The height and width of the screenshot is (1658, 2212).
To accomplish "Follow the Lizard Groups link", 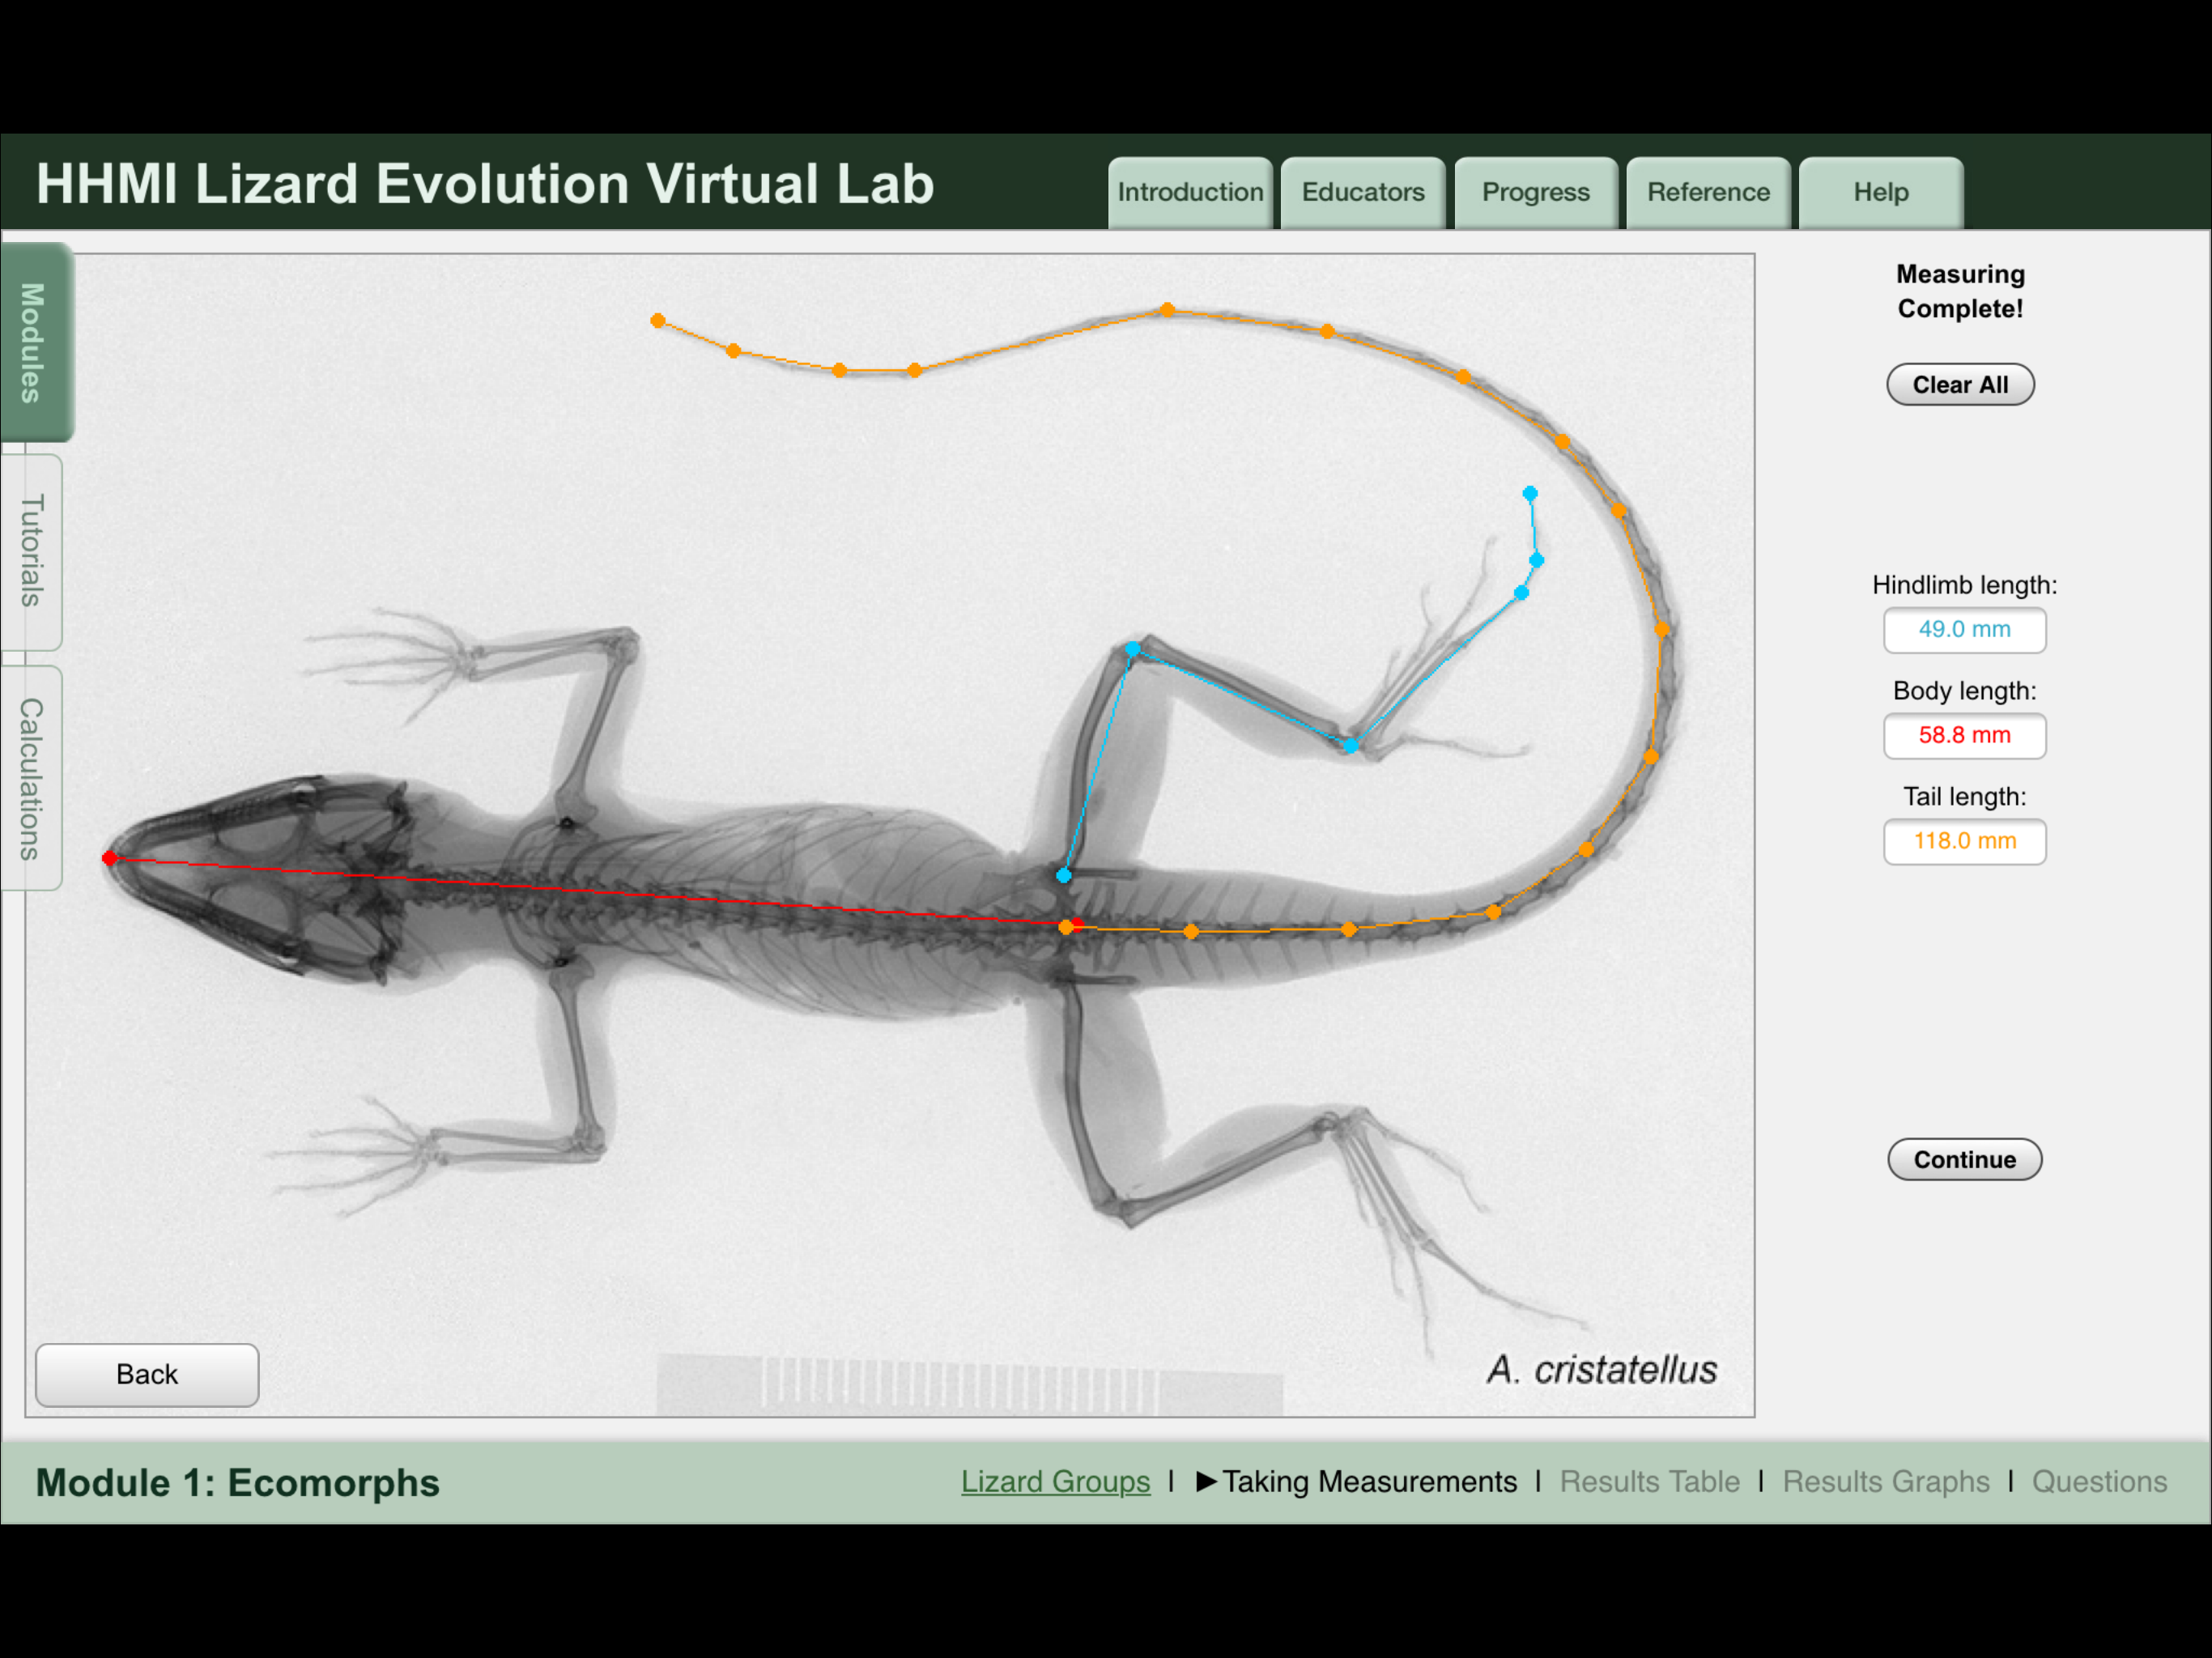I will [1055, 1481].
